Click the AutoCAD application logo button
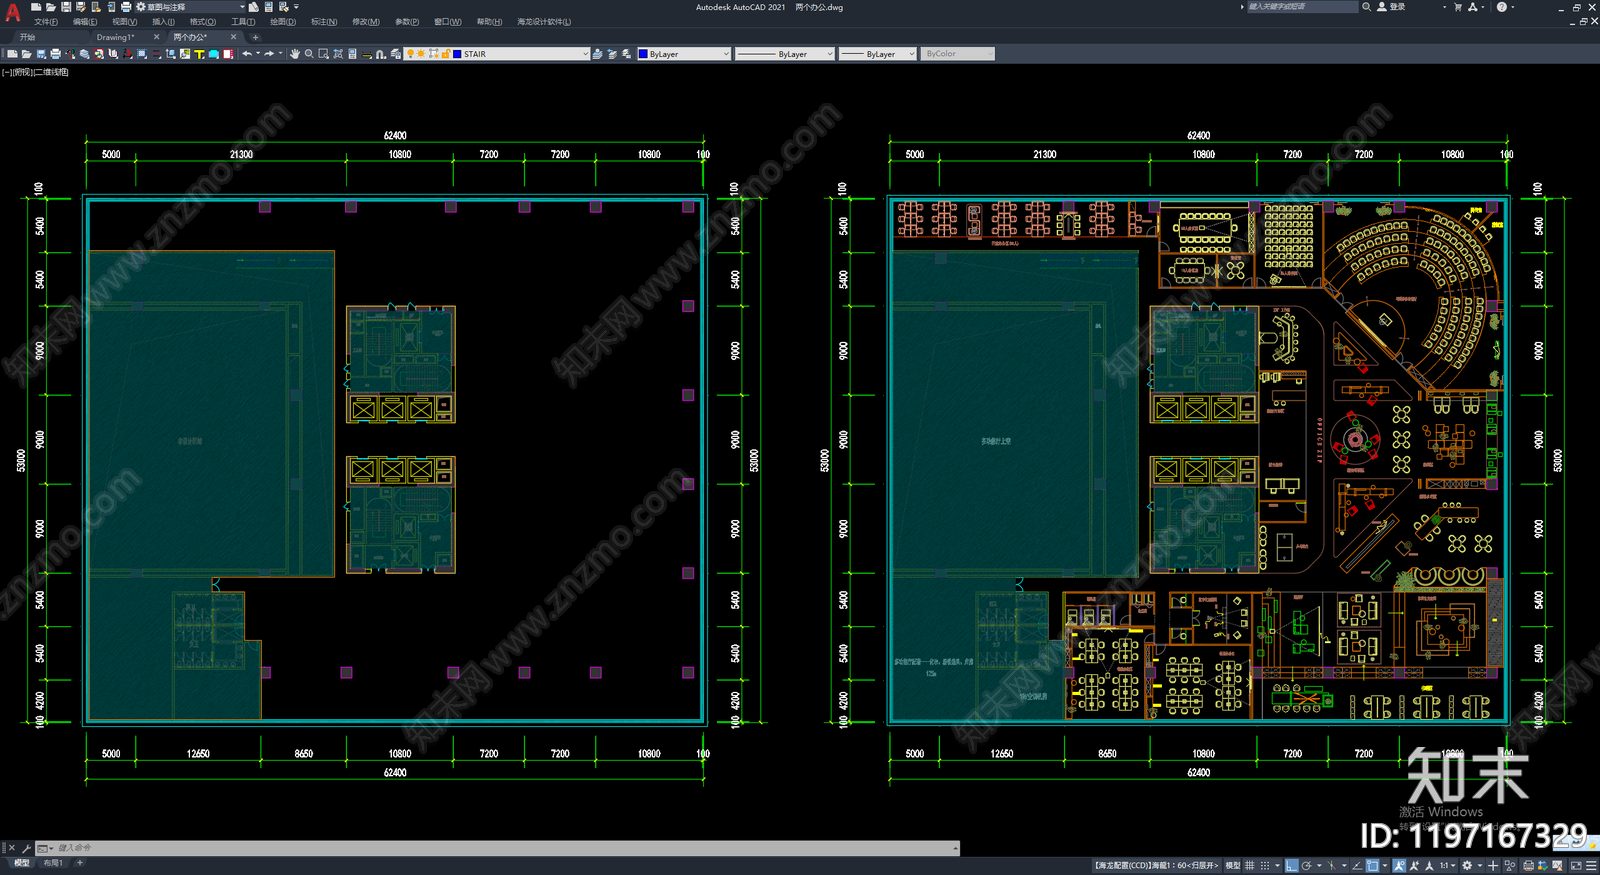This screenshot has height=875, width=1600. click(x=13, y=13)
